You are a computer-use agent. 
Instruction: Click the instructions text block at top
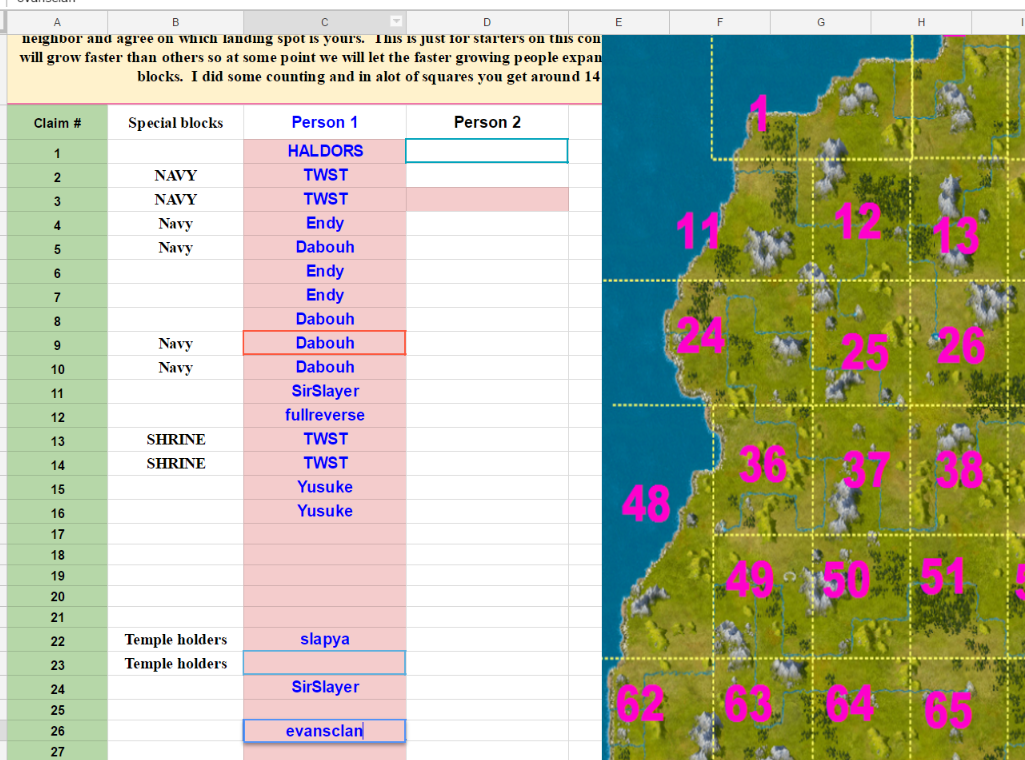305,68
